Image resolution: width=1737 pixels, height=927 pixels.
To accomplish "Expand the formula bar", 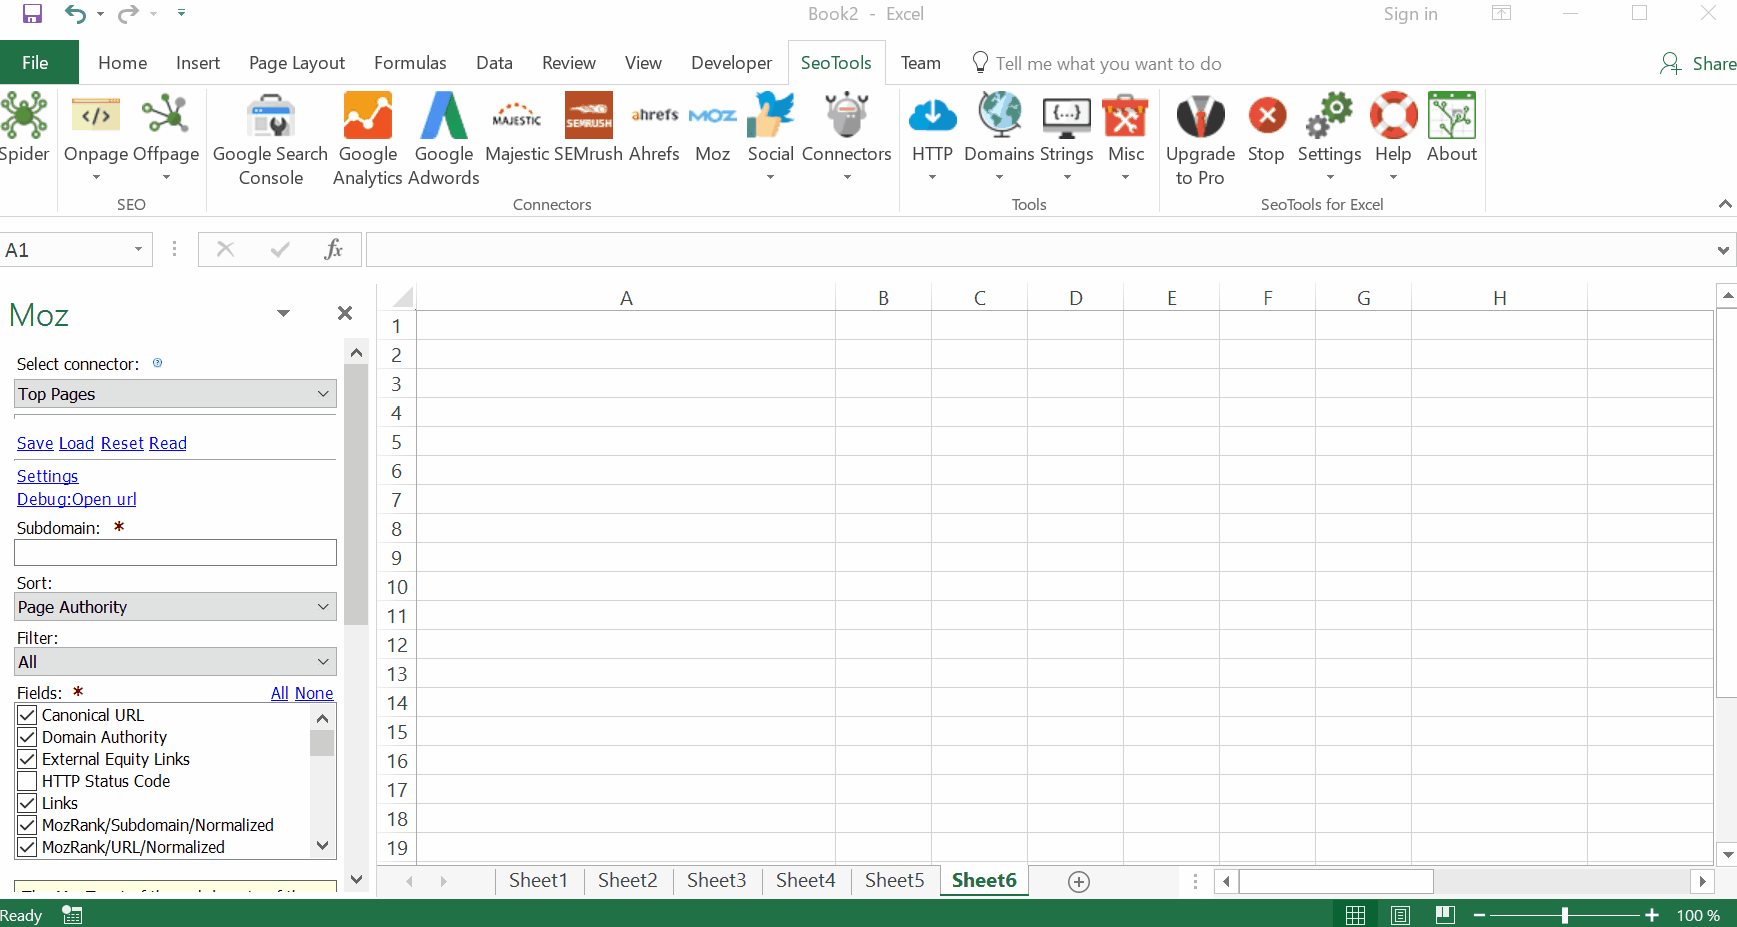I will 1723,250.
